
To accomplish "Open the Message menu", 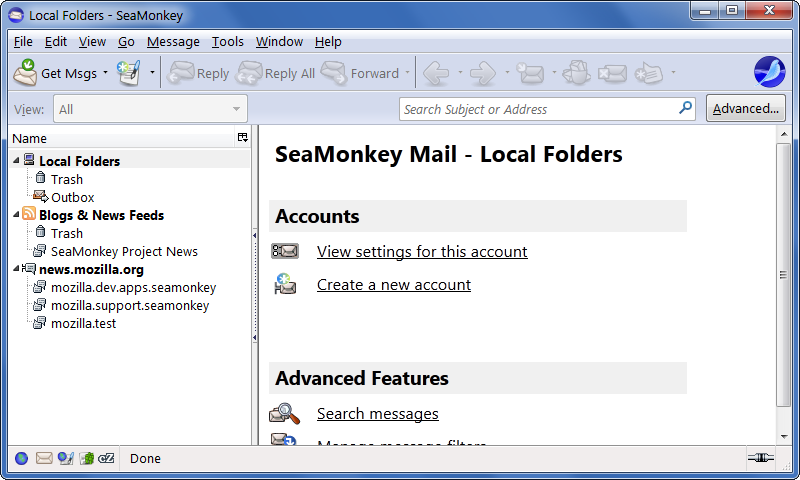I will (x=173, y=42).
